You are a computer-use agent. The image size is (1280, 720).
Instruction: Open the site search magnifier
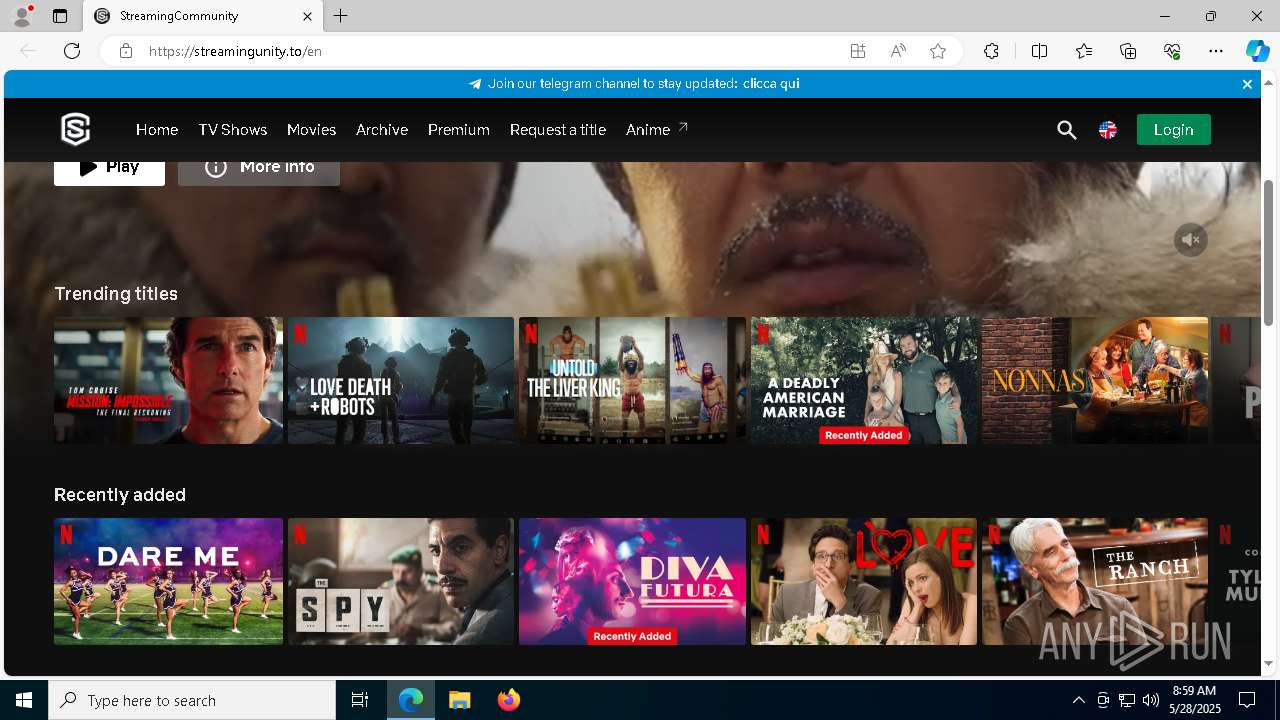1067,130
